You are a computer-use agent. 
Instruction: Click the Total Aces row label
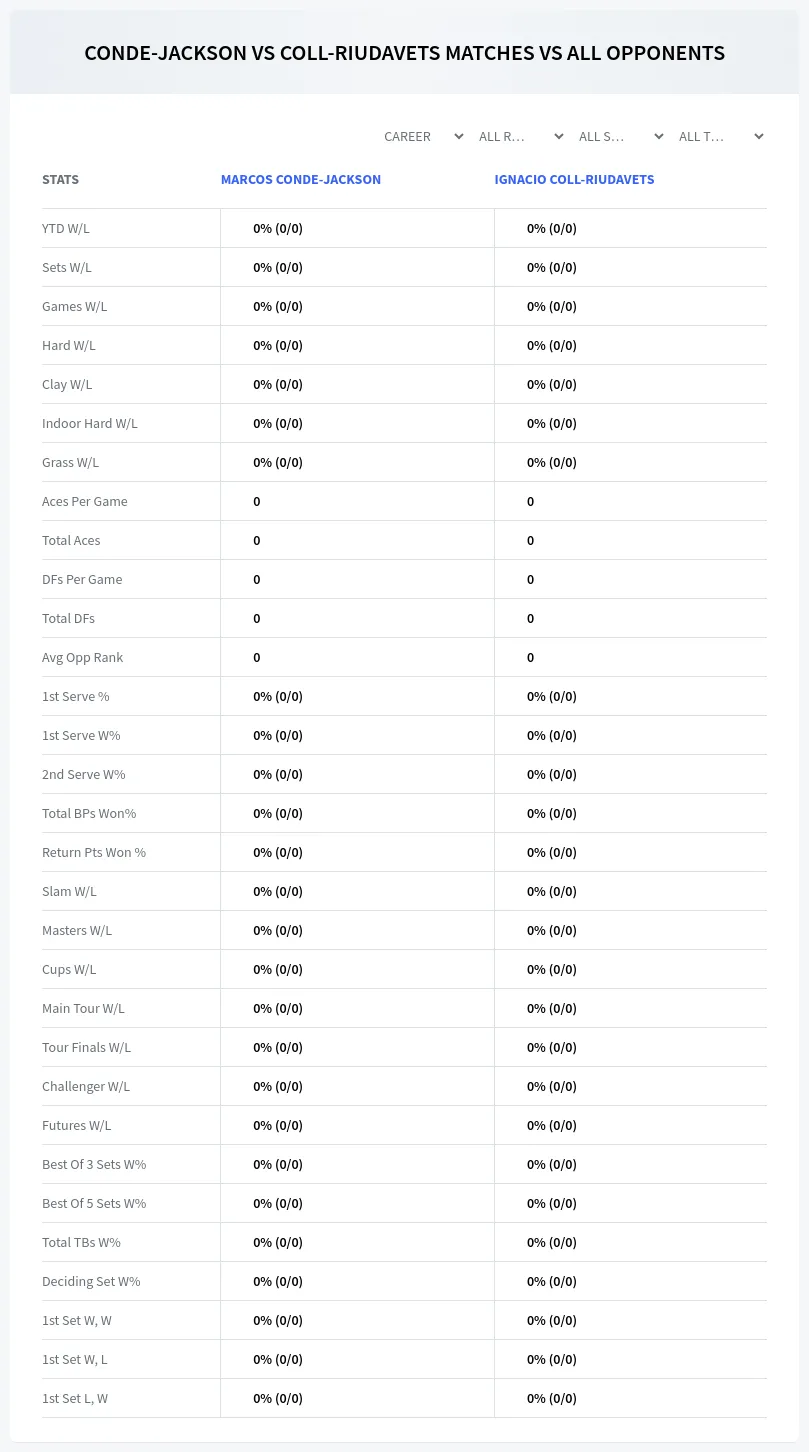tap(71, 540)
